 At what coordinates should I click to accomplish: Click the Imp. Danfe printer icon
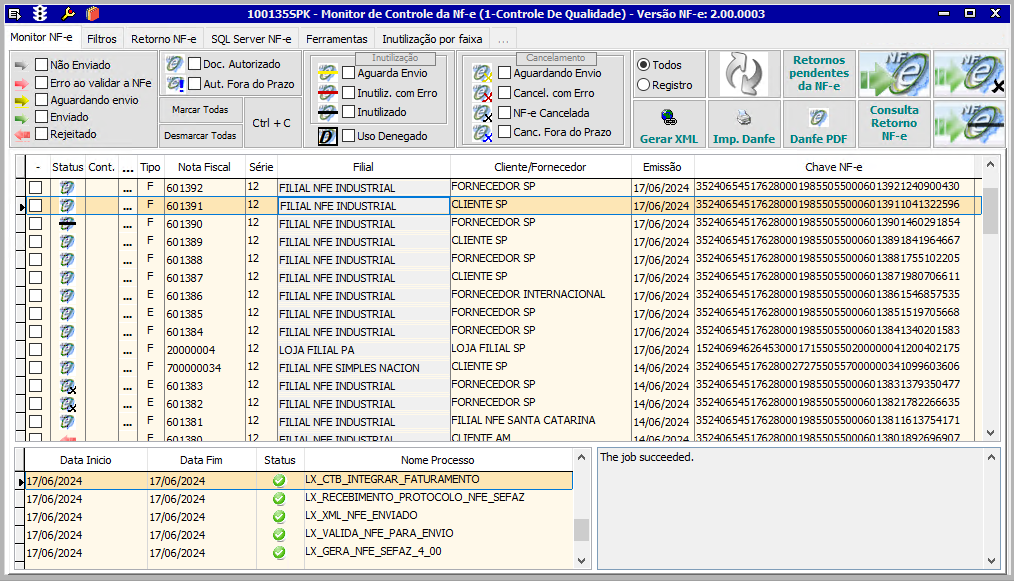pyautogui.click(x=743, y=116)
